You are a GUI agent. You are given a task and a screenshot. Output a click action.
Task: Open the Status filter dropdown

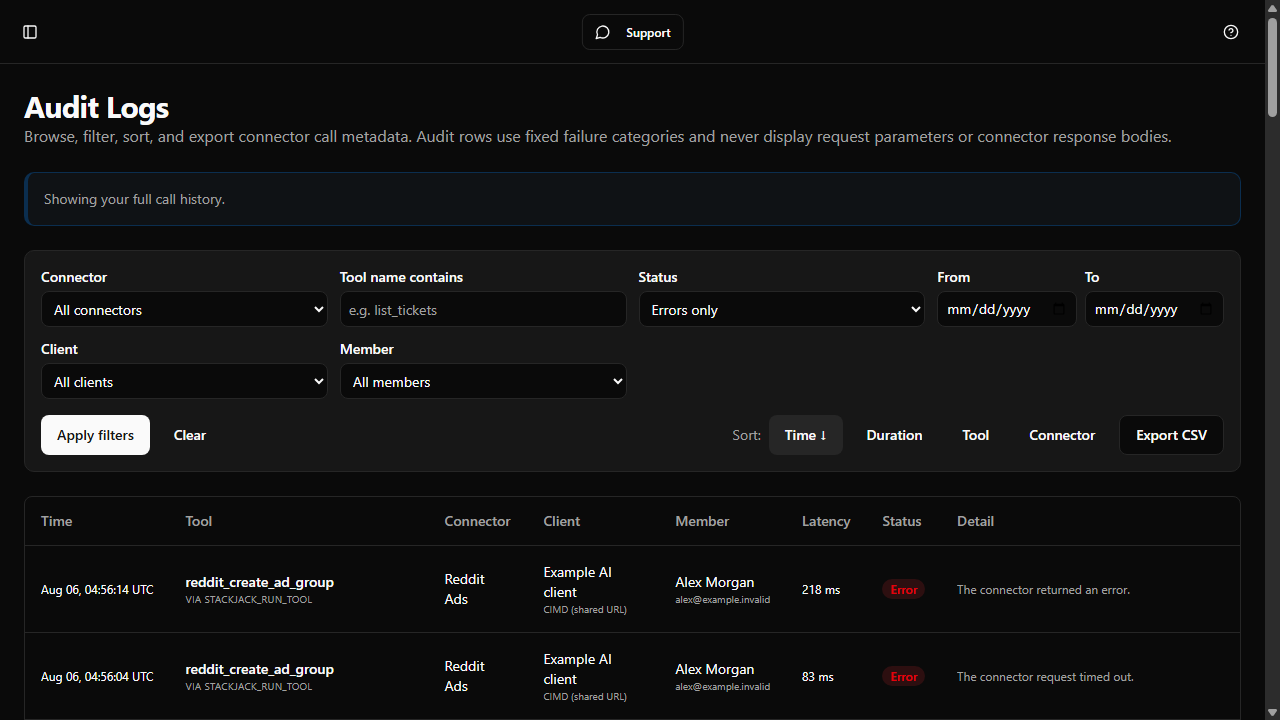point(782,310)
